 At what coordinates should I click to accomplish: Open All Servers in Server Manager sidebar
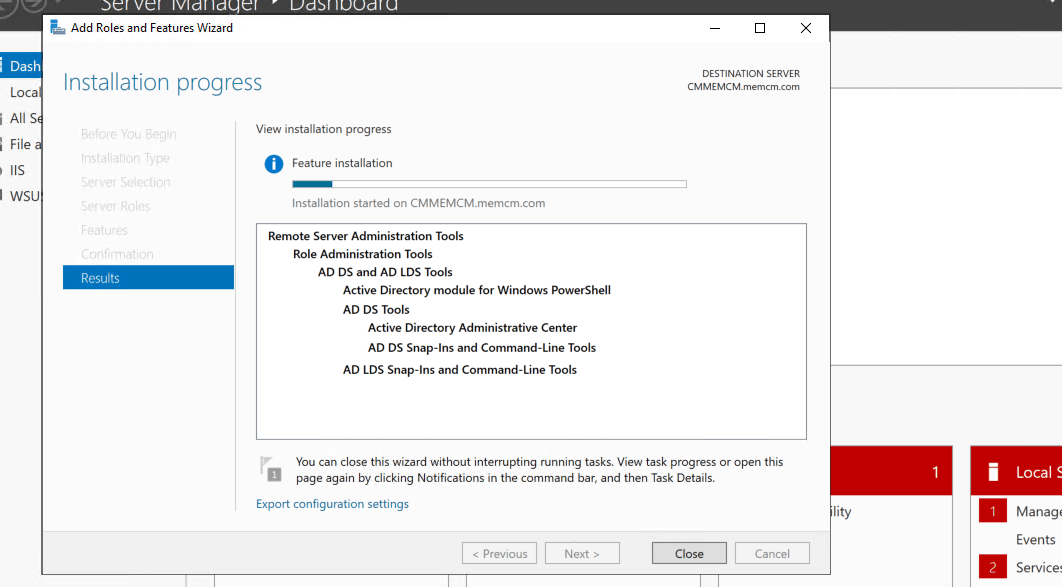point(21,118)
